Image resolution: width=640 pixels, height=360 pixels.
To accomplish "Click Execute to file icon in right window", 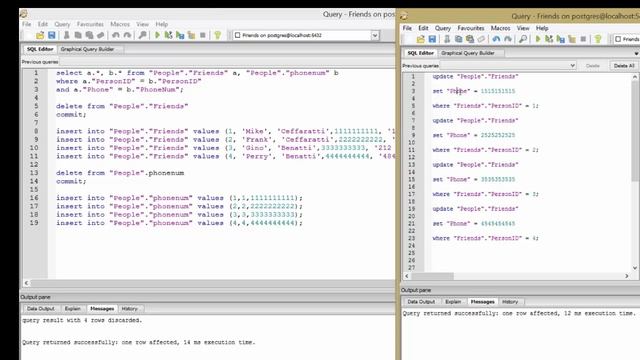I will coord(560,39).
